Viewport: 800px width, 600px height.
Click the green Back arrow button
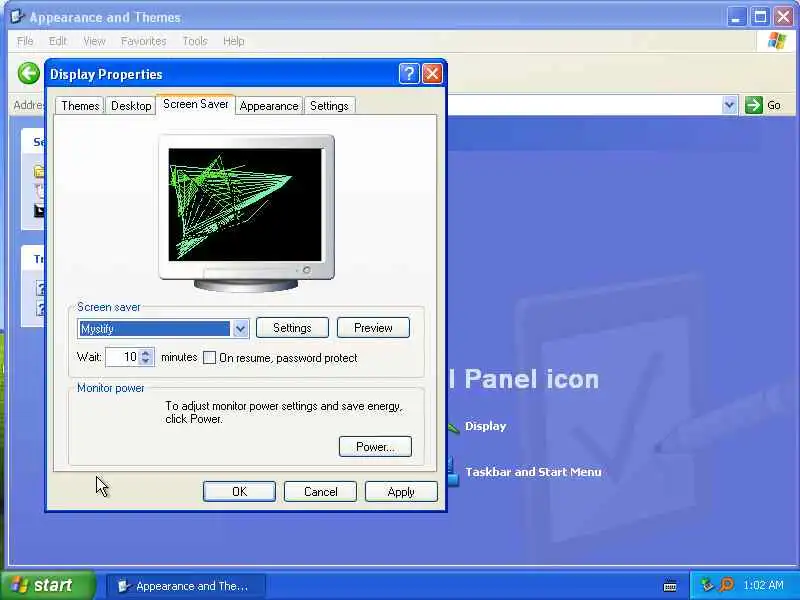coord(29,73)
